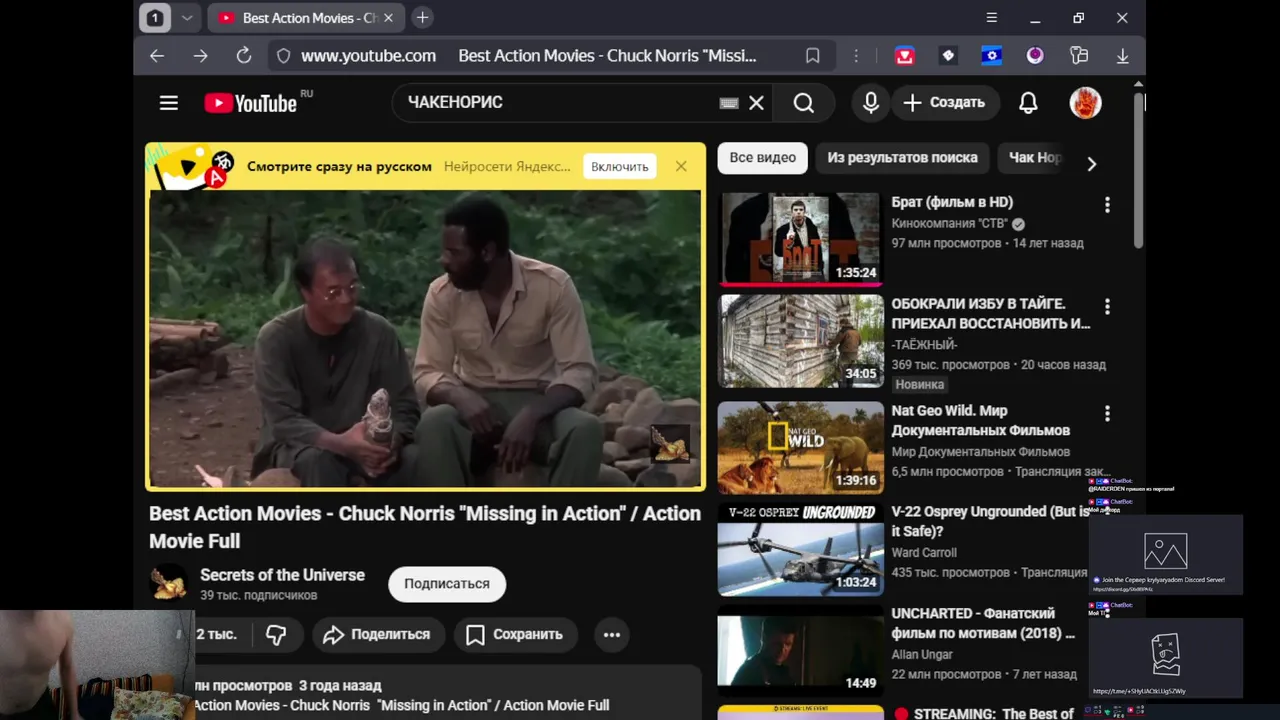Select the Best Action Movies browser tab
The height and width of the screenshot is (720, 1280).
click(x=305, y=18)
